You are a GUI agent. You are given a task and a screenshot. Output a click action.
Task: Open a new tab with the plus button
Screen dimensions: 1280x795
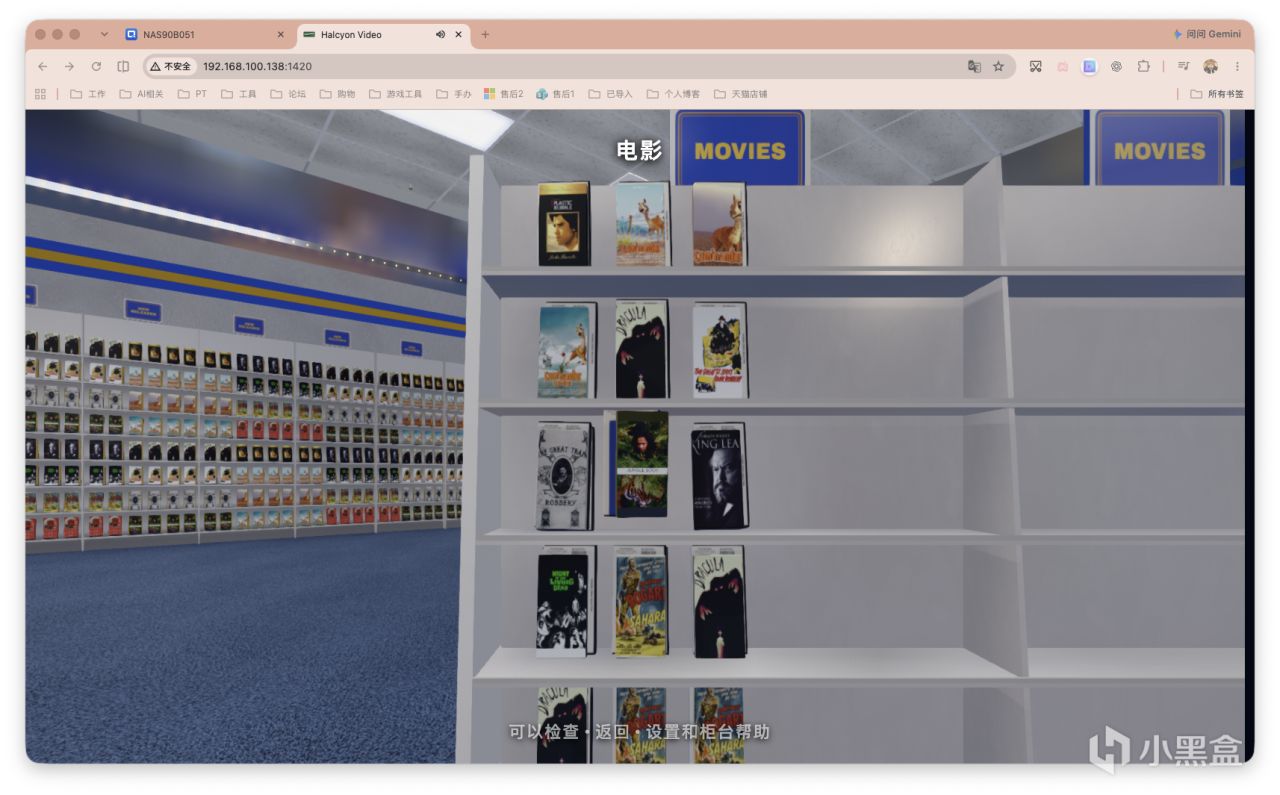[485, 34]
